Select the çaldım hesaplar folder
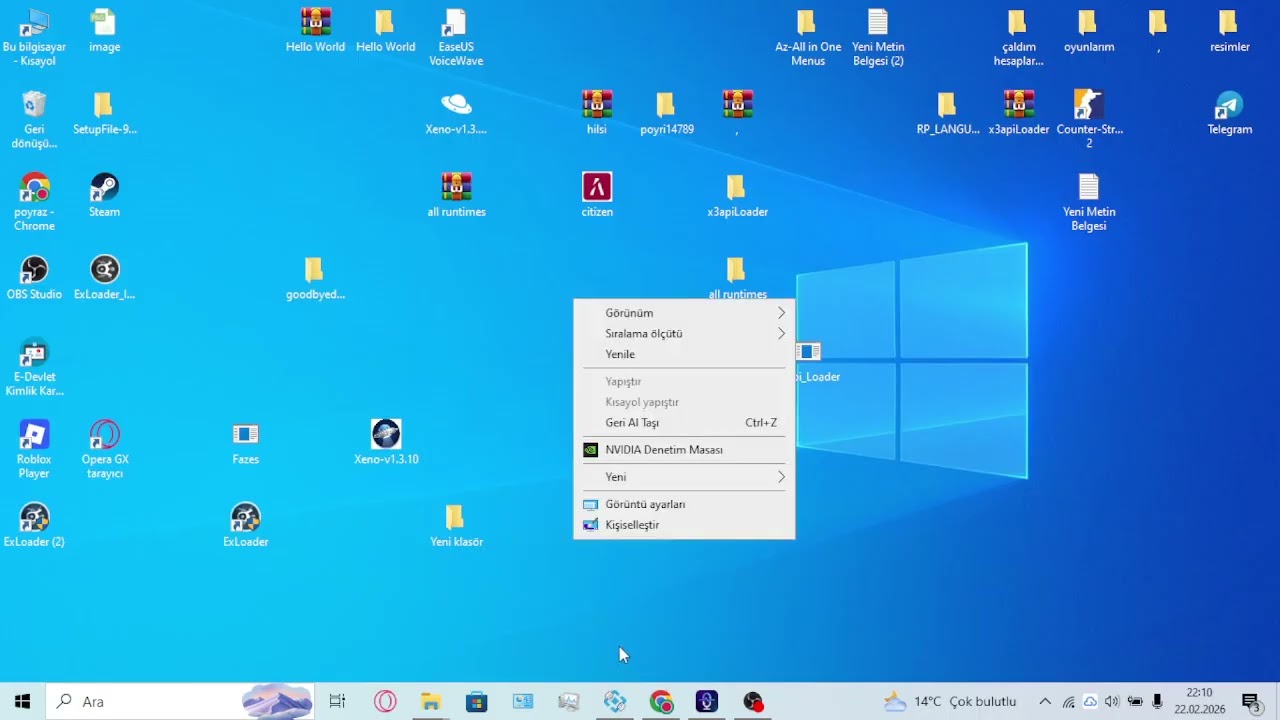The width and height of the screenshot is (1280, 720). (1018, 37)
